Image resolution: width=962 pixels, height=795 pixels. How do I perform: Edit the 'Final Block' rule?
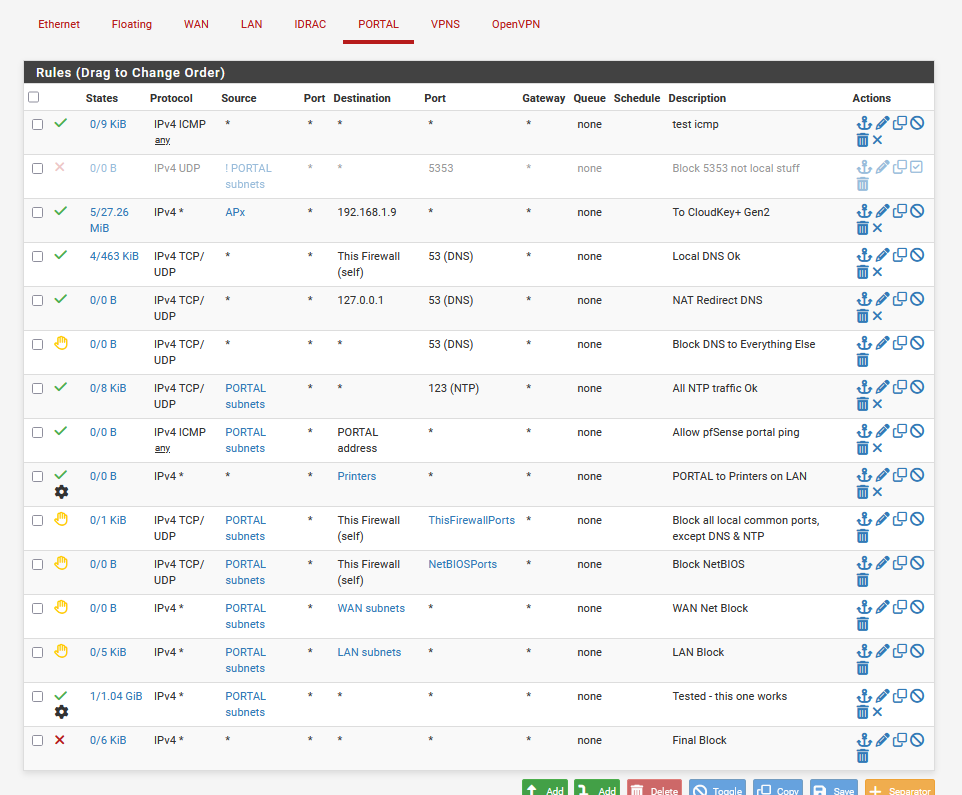point(882,740)
